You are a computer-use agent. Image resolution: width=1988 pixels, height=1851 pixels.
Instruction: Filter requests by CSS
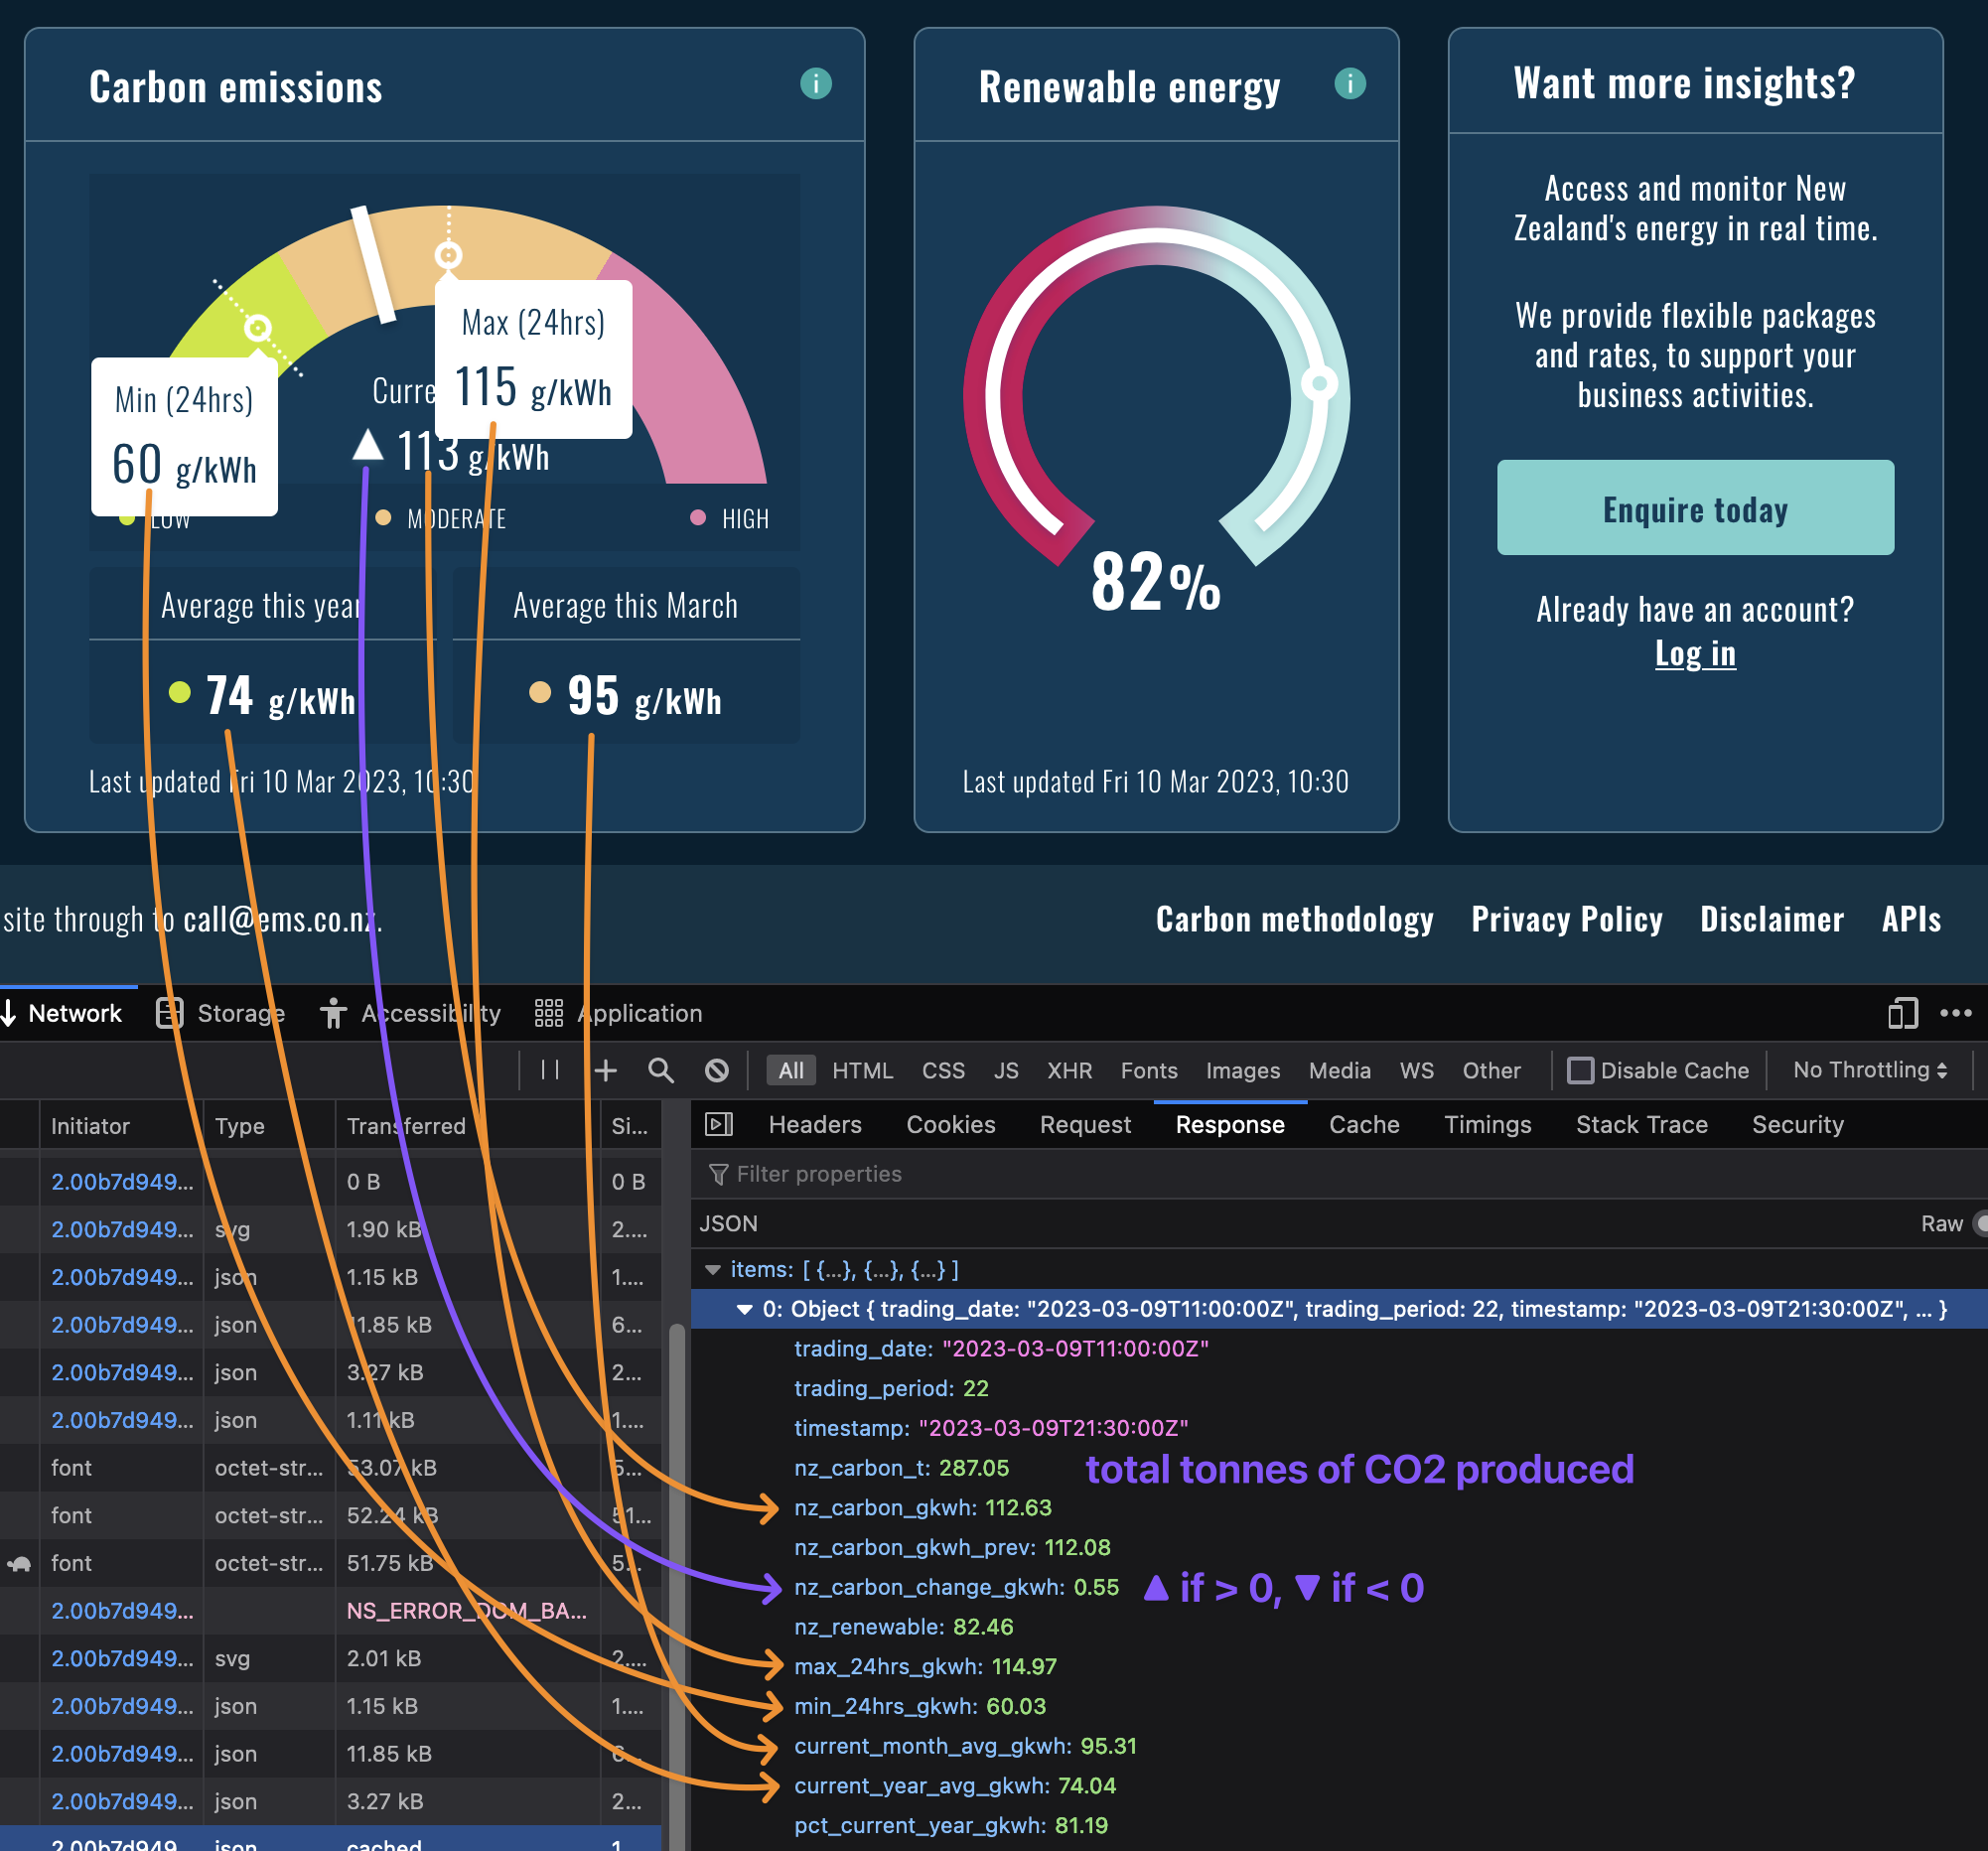(x=943, y=1070)
